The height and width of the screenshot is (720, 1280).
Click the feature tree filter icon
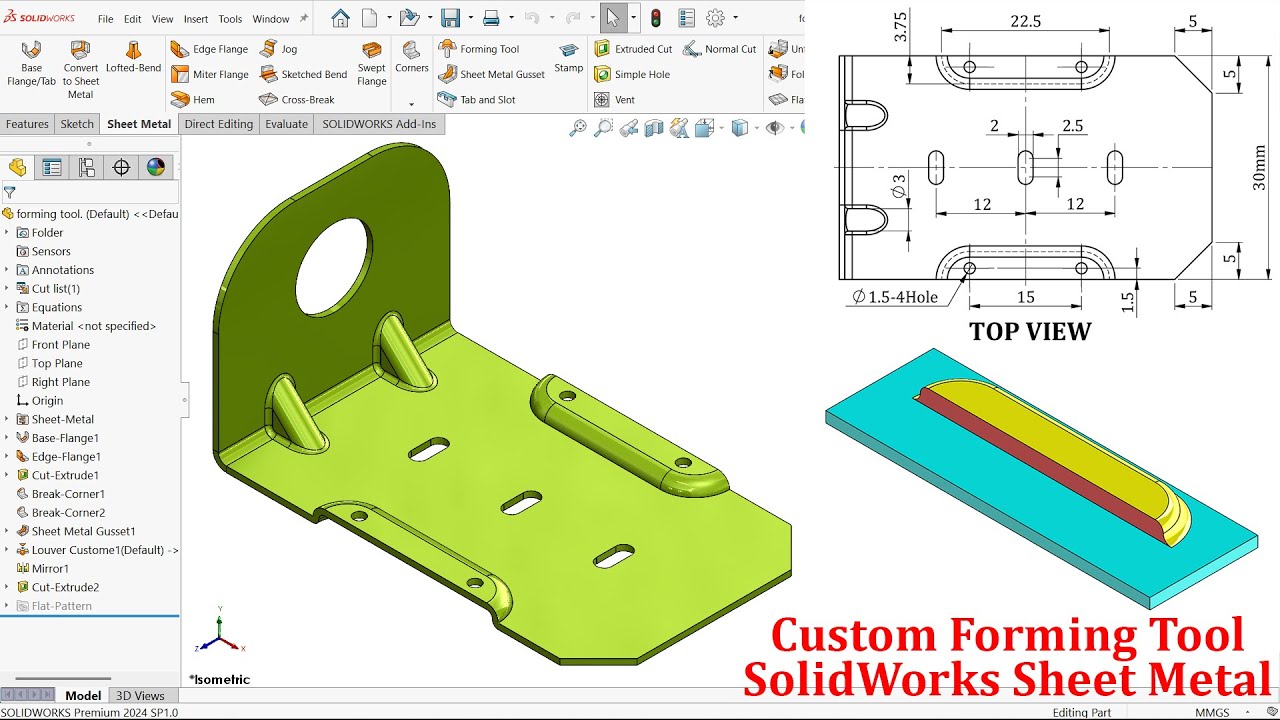pyautogui.click(x=10, y=192)
